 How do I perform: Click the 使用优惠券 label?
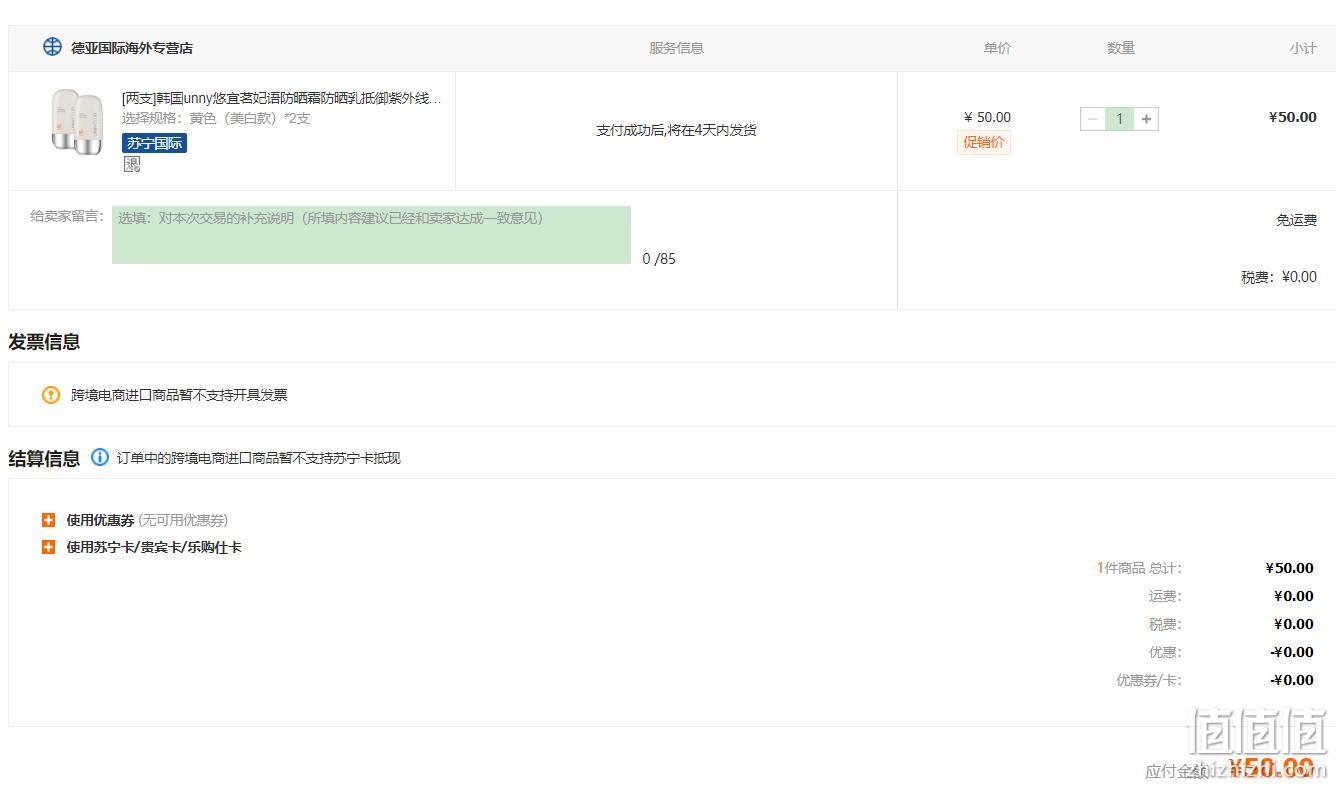(100, 520)
